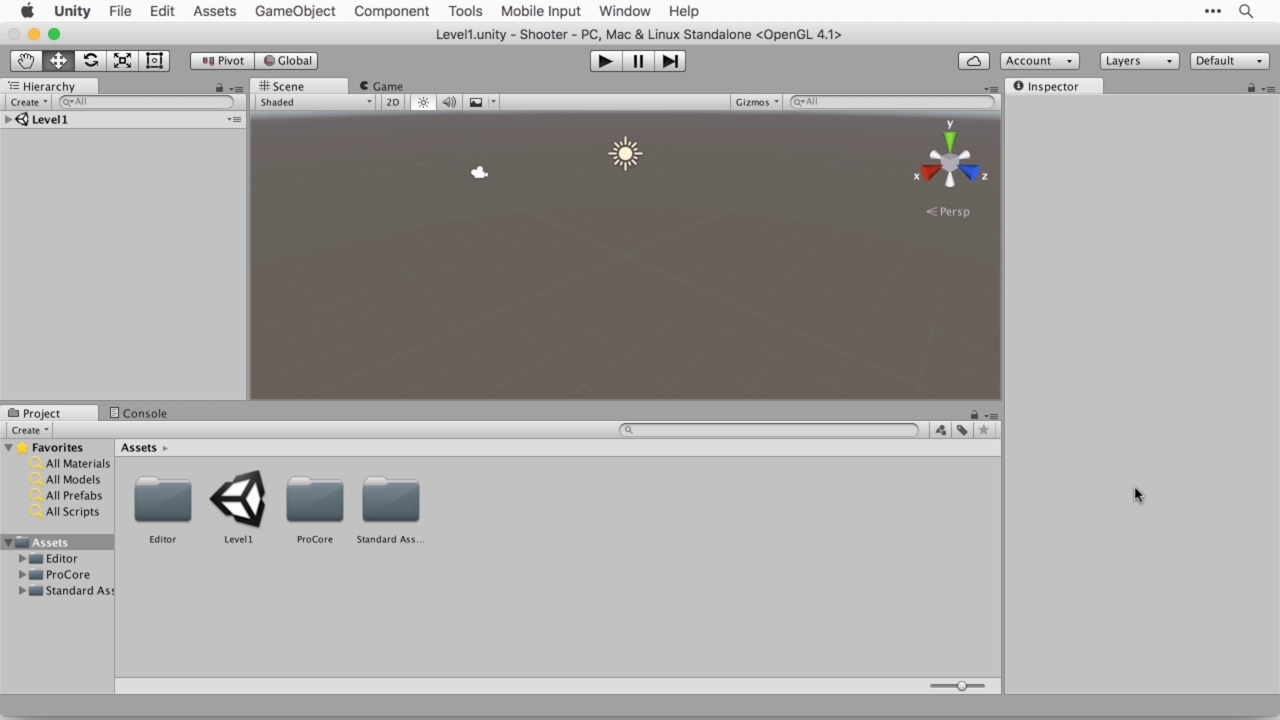
Task: Select the Move tool
Action: pos(58,61)
